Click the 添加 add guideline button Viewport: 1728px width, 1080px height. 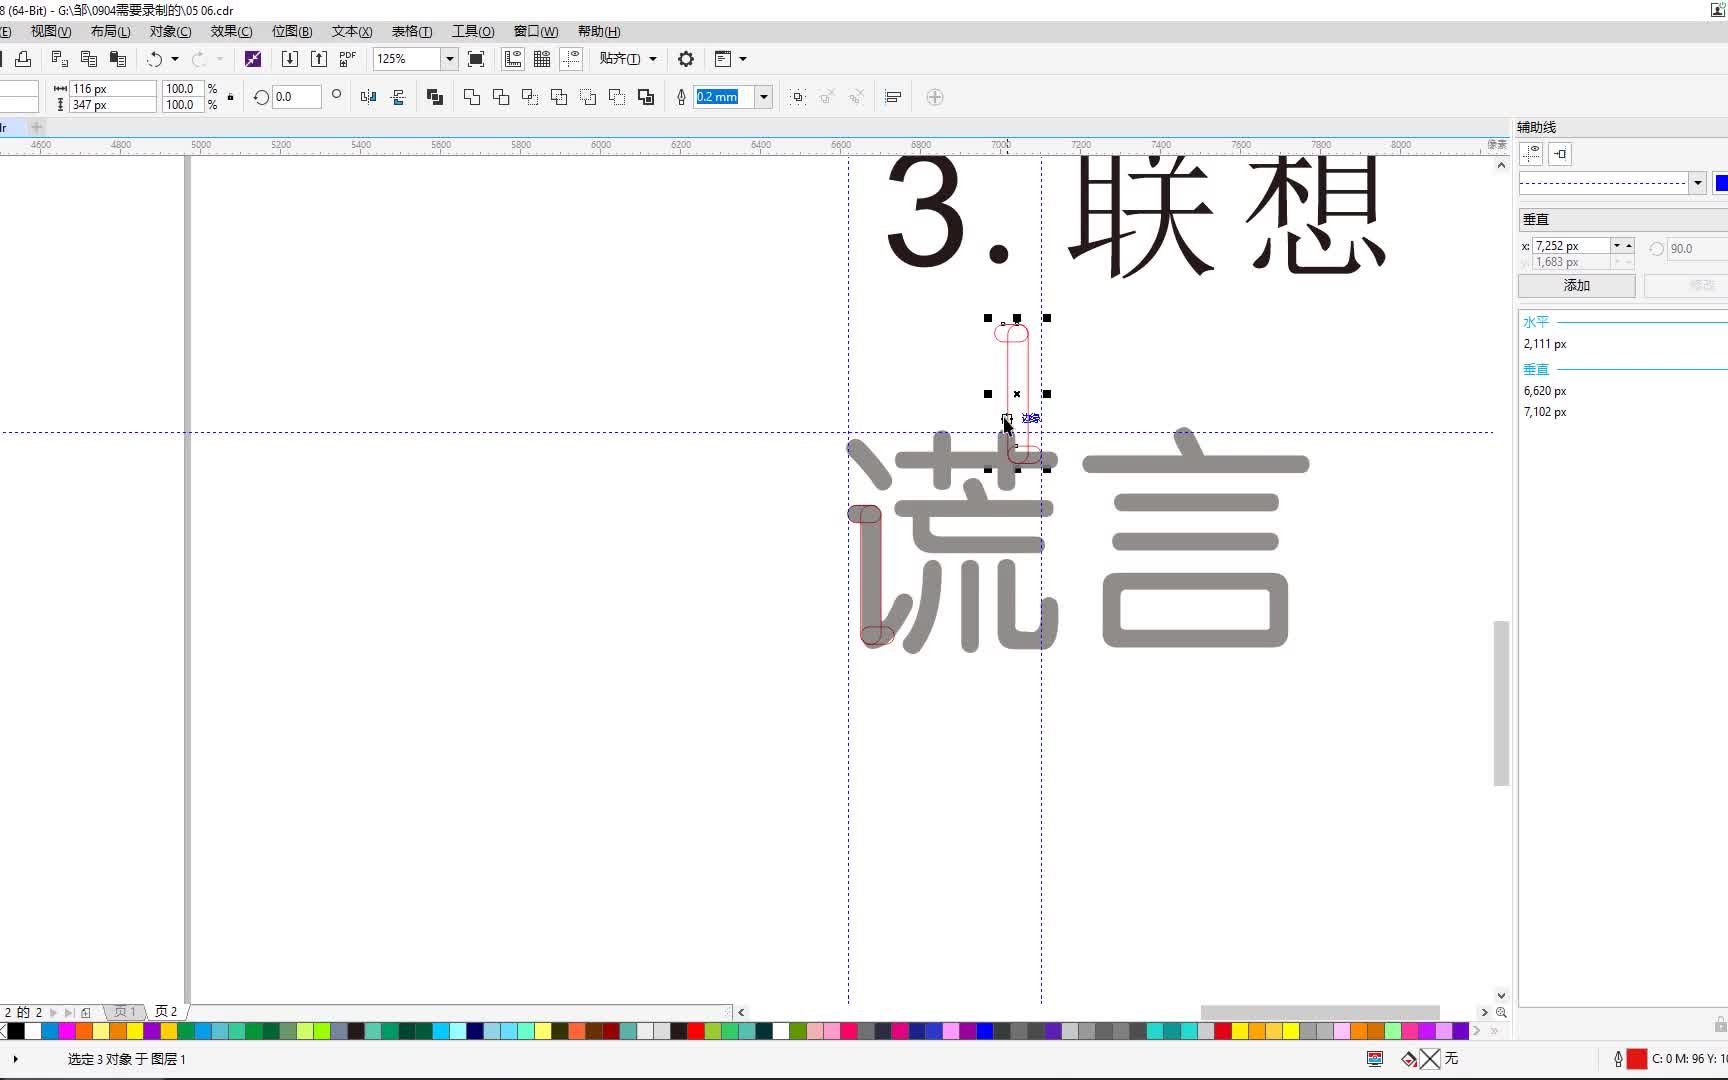(1577, 285)
